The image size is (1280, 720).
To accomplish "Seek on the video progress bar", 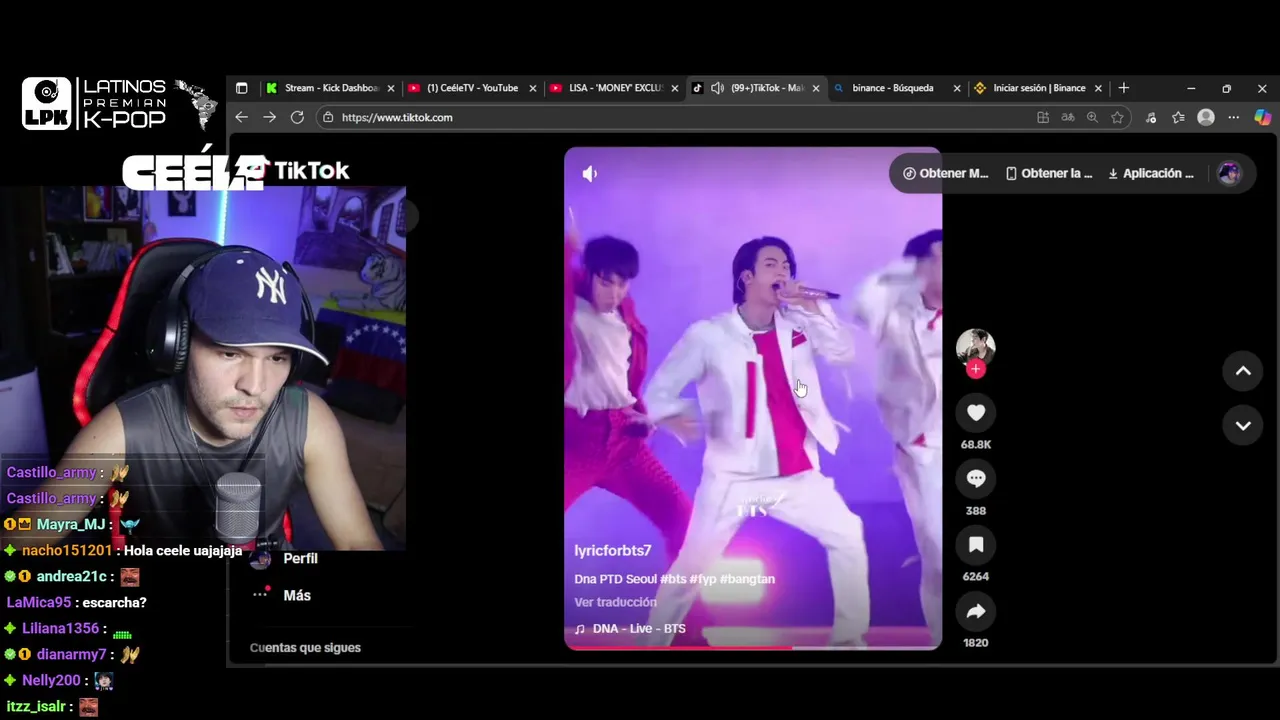I will 753,648.
